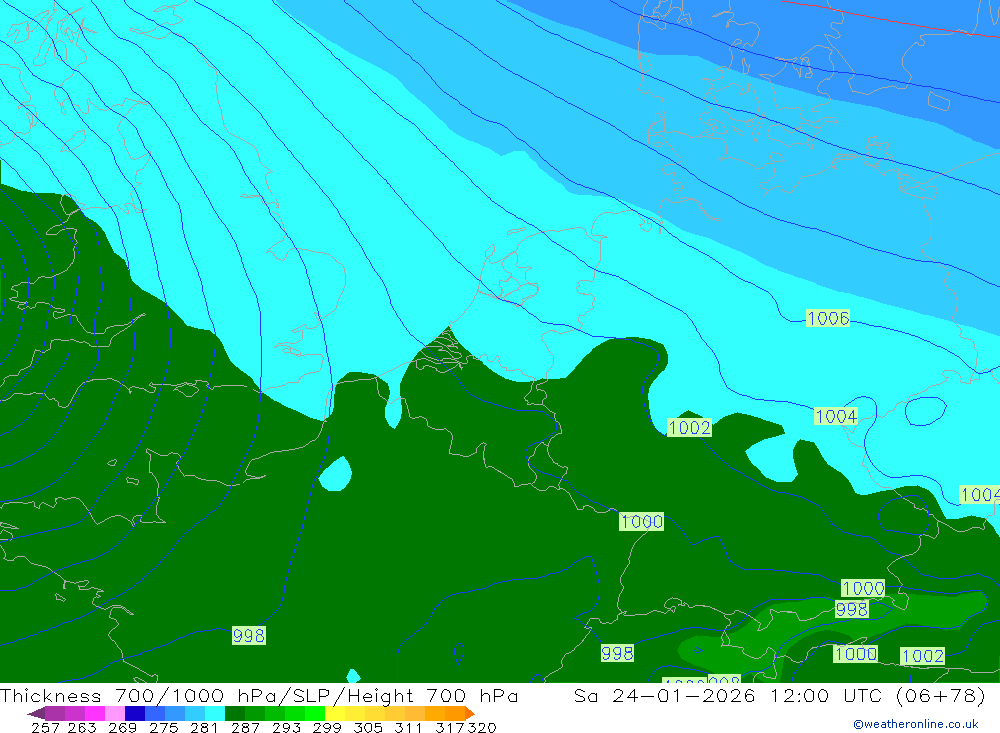
Task: Select the light pink legend swatch
Action: (114, 713)
